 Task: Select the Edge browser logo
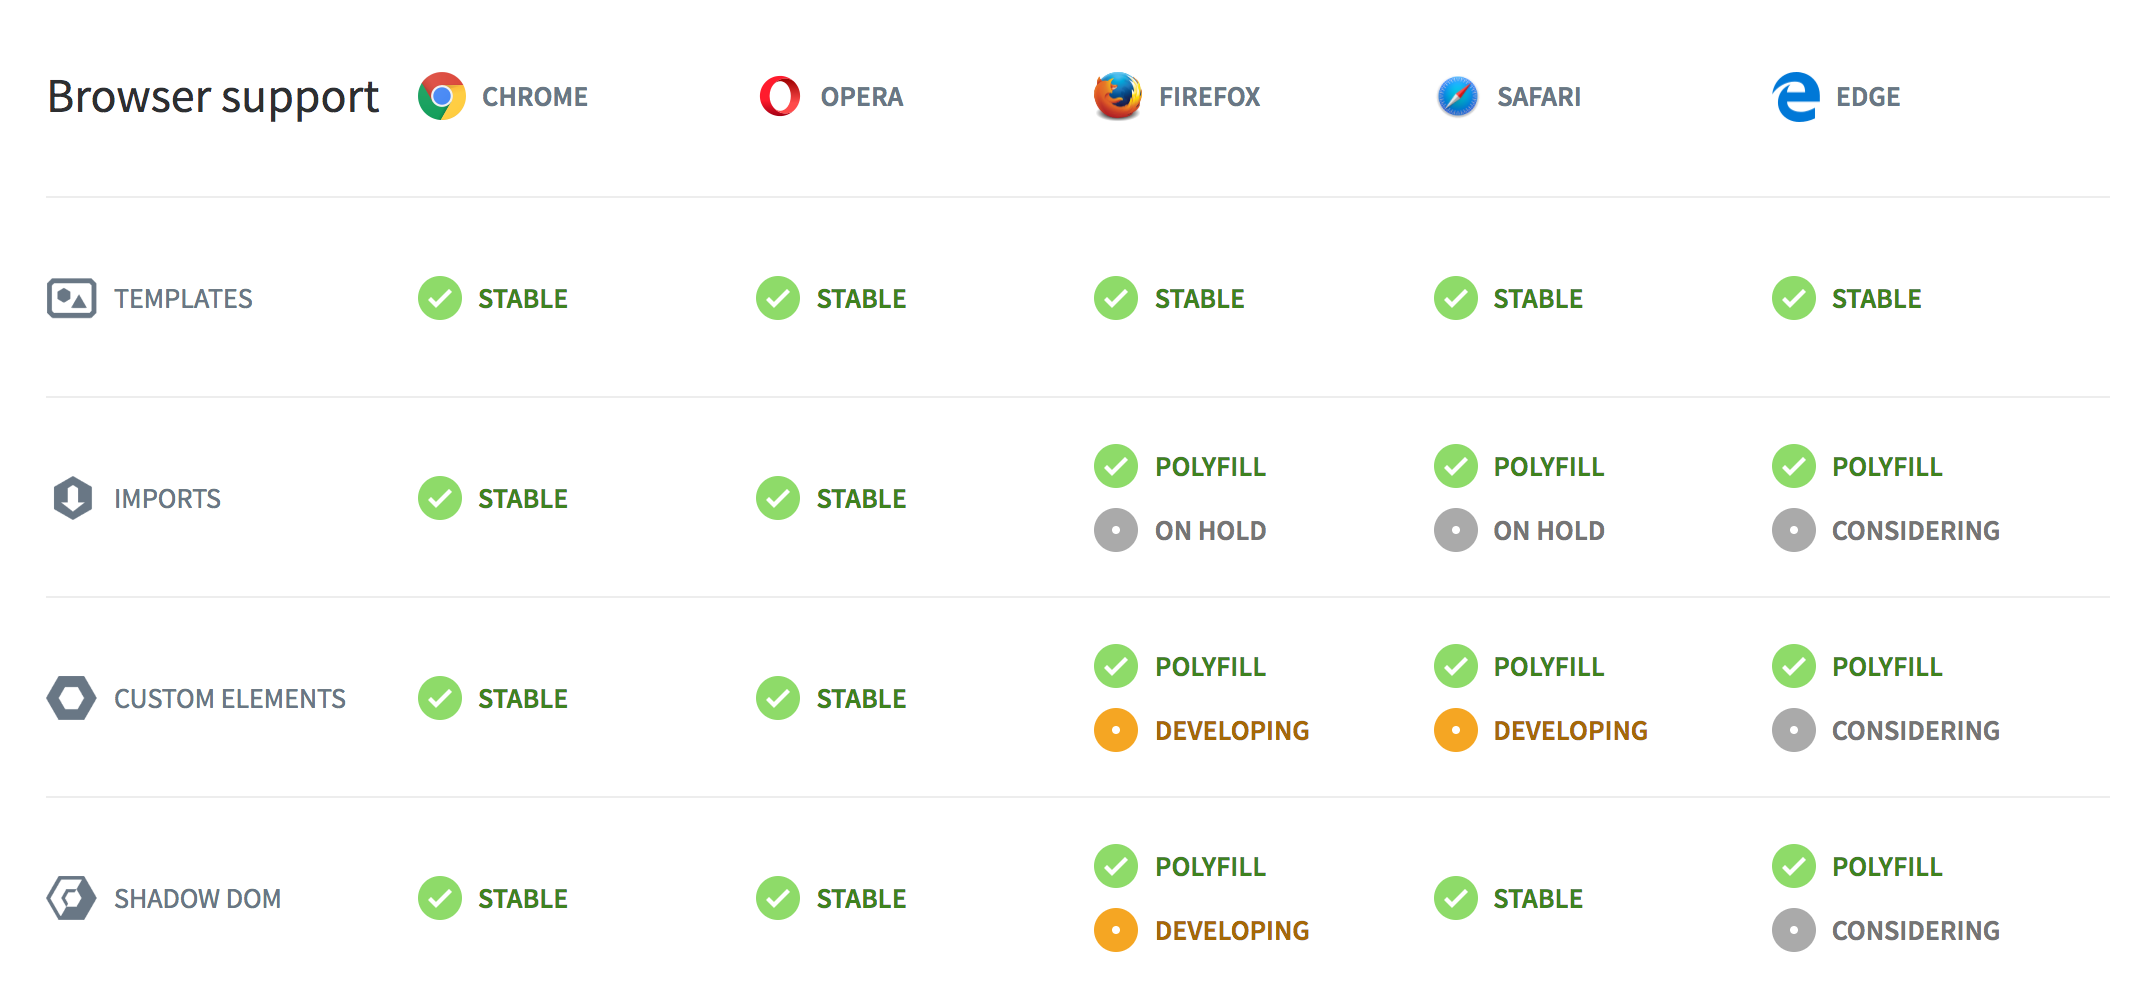pos(1795,97)
